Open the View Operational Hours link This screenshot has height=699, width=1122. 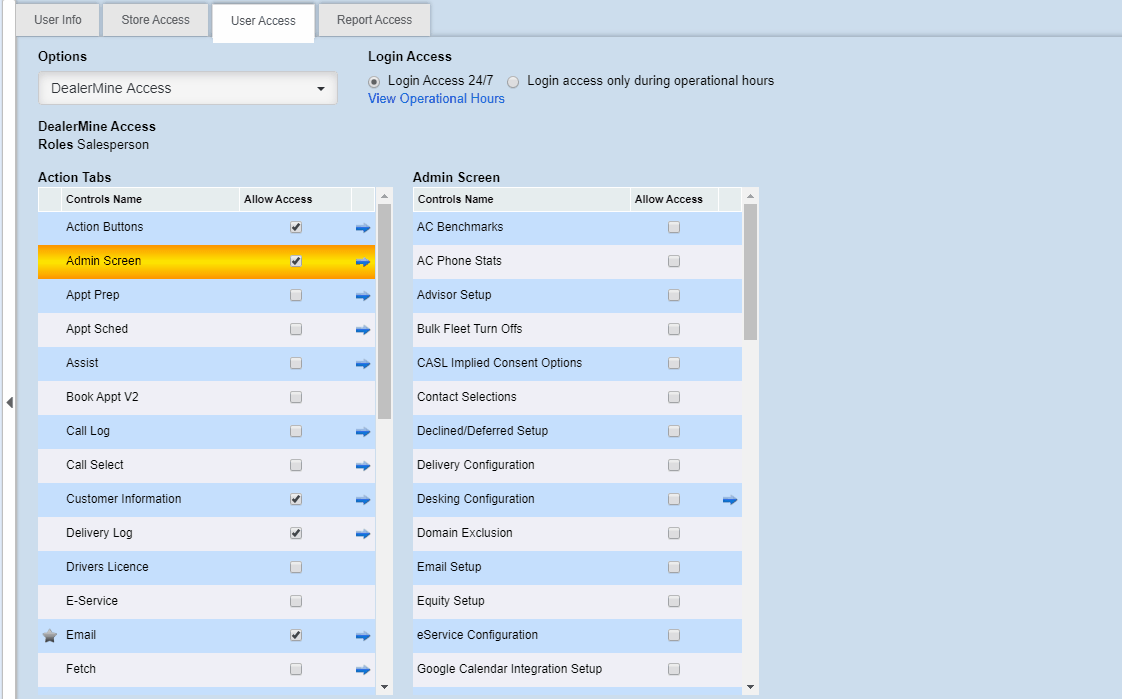(x=436, y=98)
